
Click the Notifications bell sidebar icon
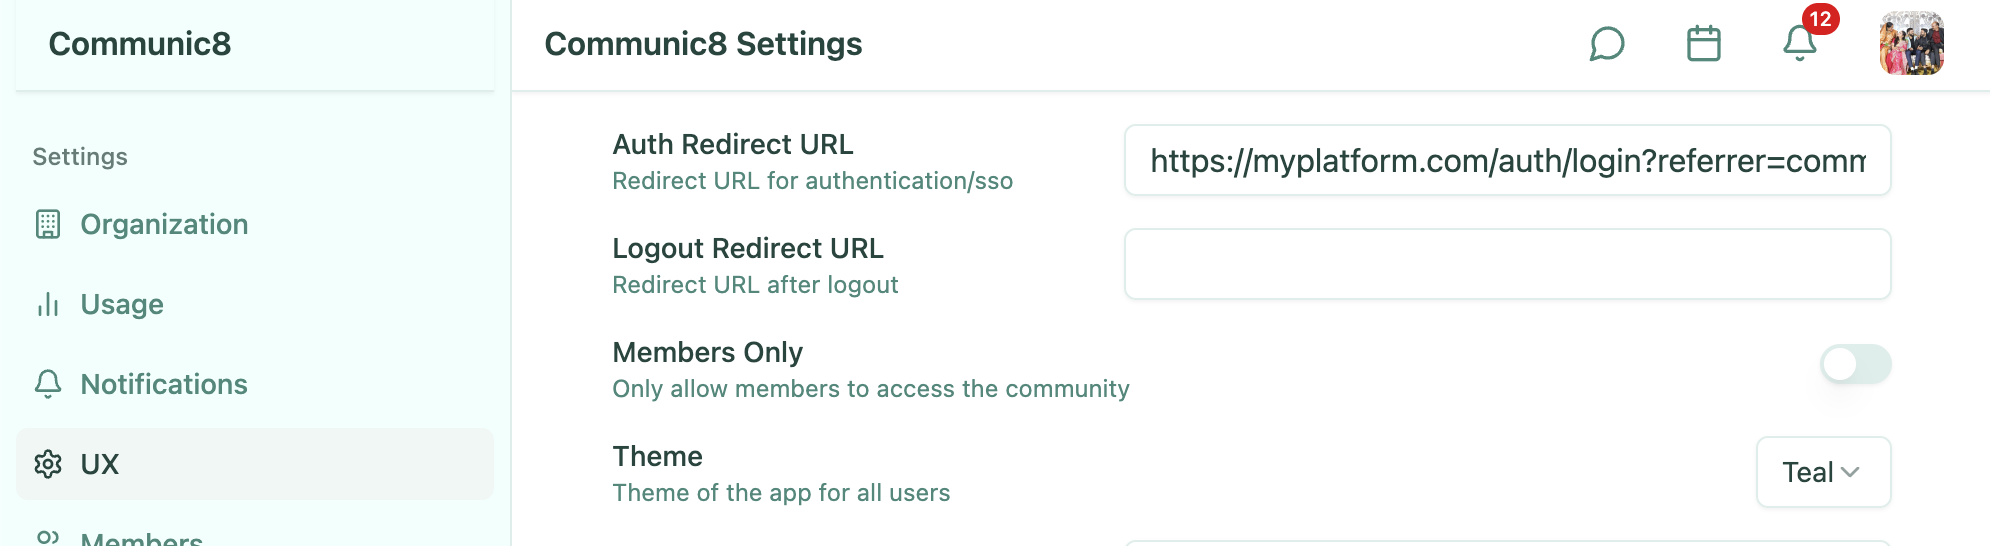tap(48, 384)
